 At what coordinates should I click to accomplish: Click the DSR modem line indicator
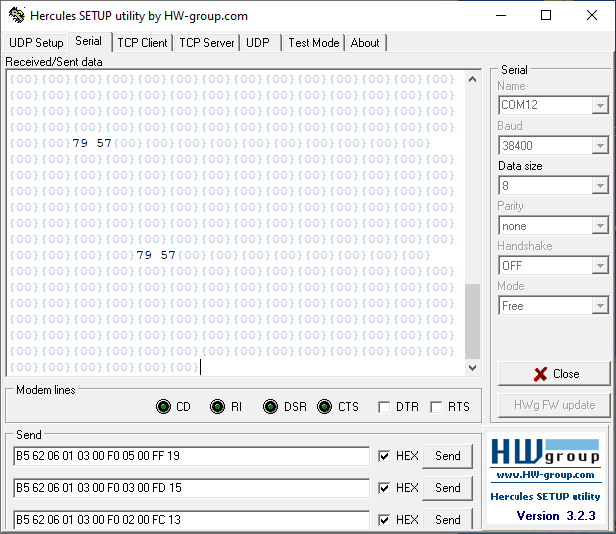270,406
